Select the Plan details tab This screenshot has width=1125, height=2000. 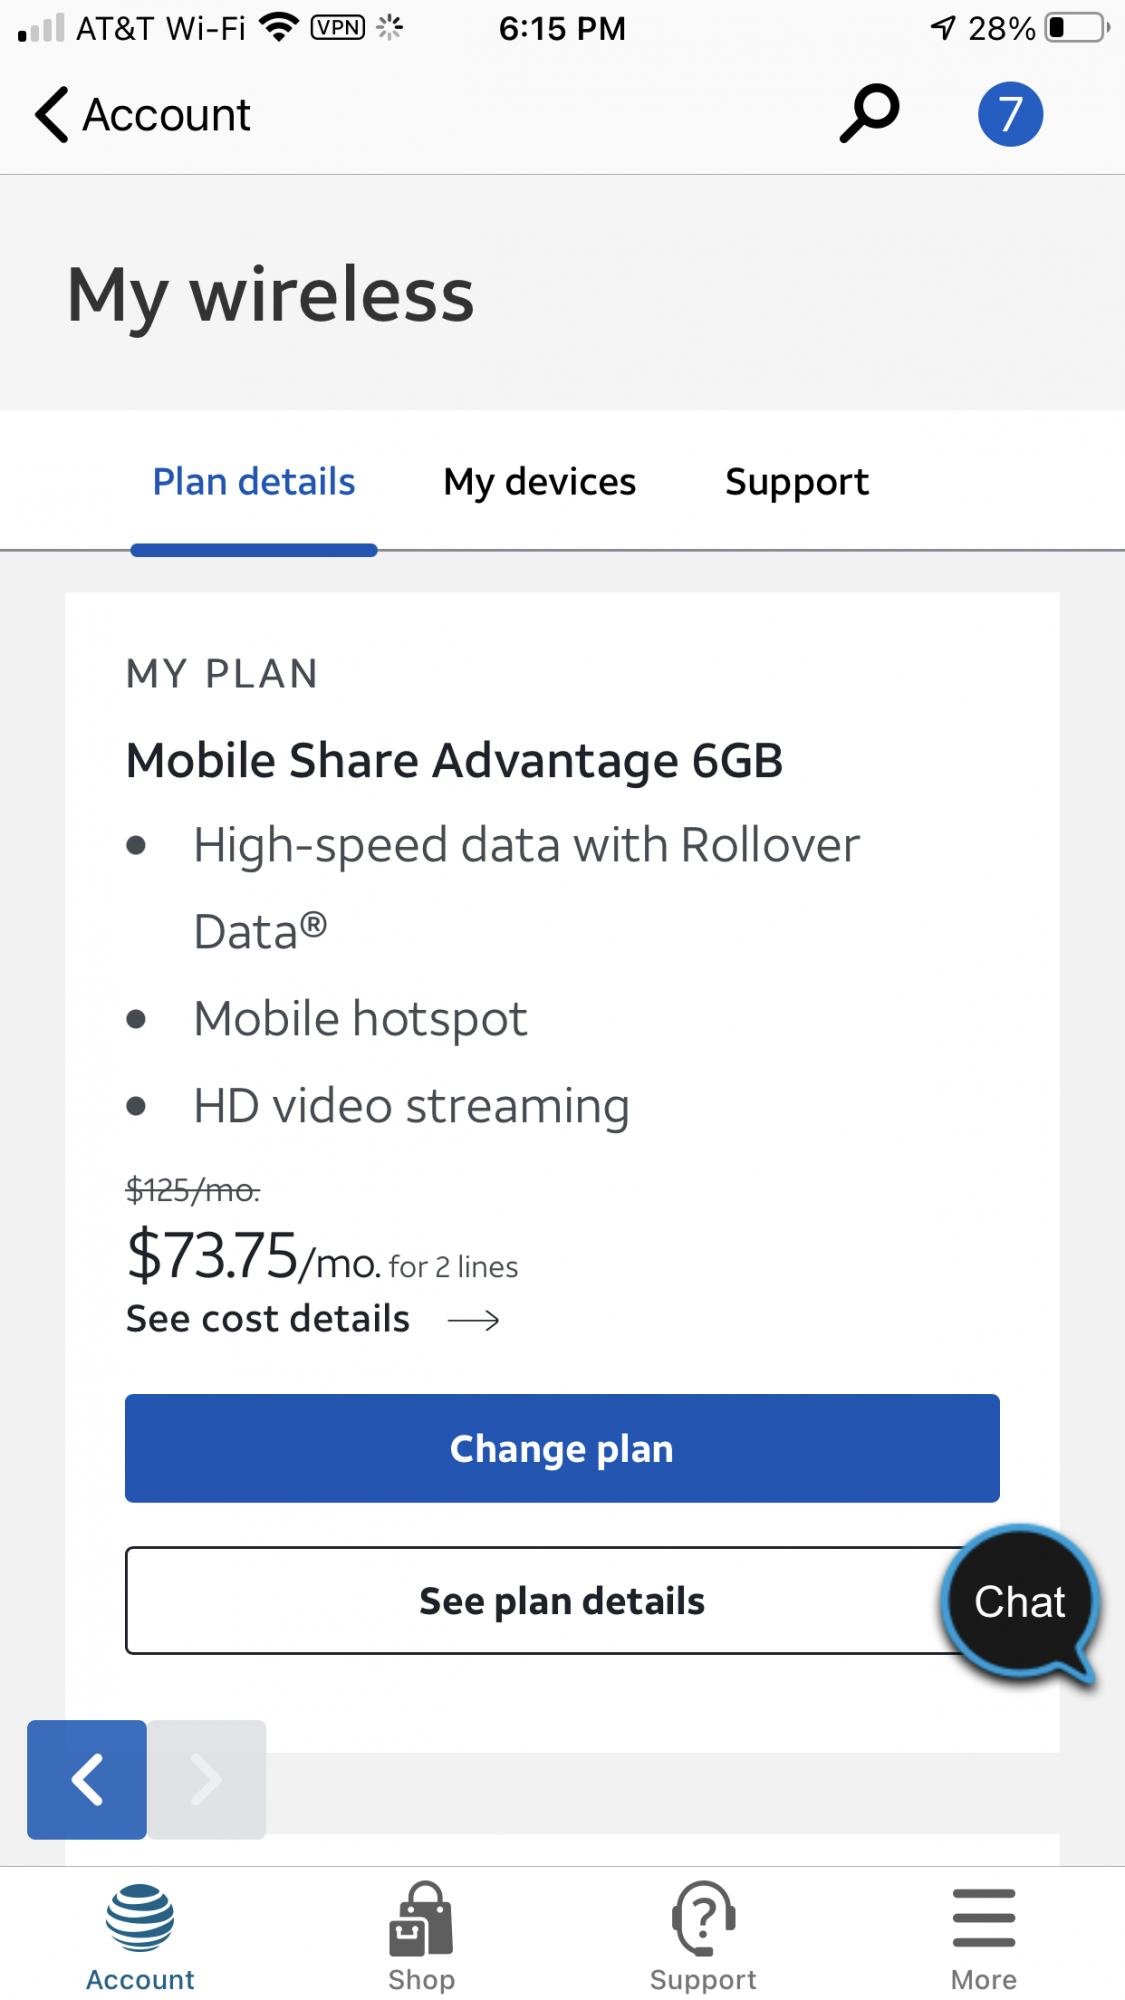pyautogui.click(x=254, y=482)
